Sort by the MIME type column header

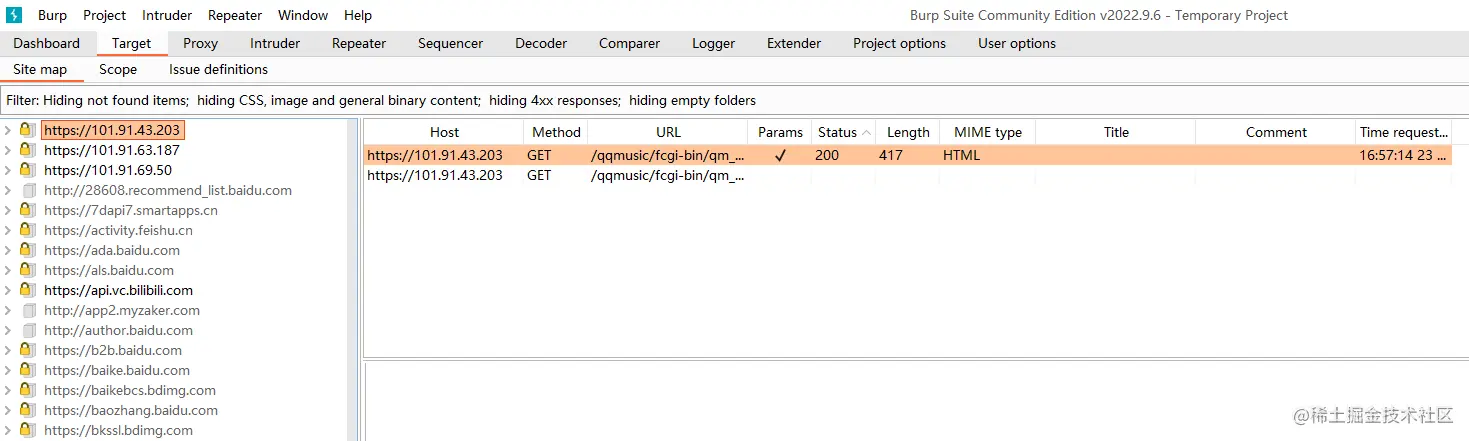(988, 132)
